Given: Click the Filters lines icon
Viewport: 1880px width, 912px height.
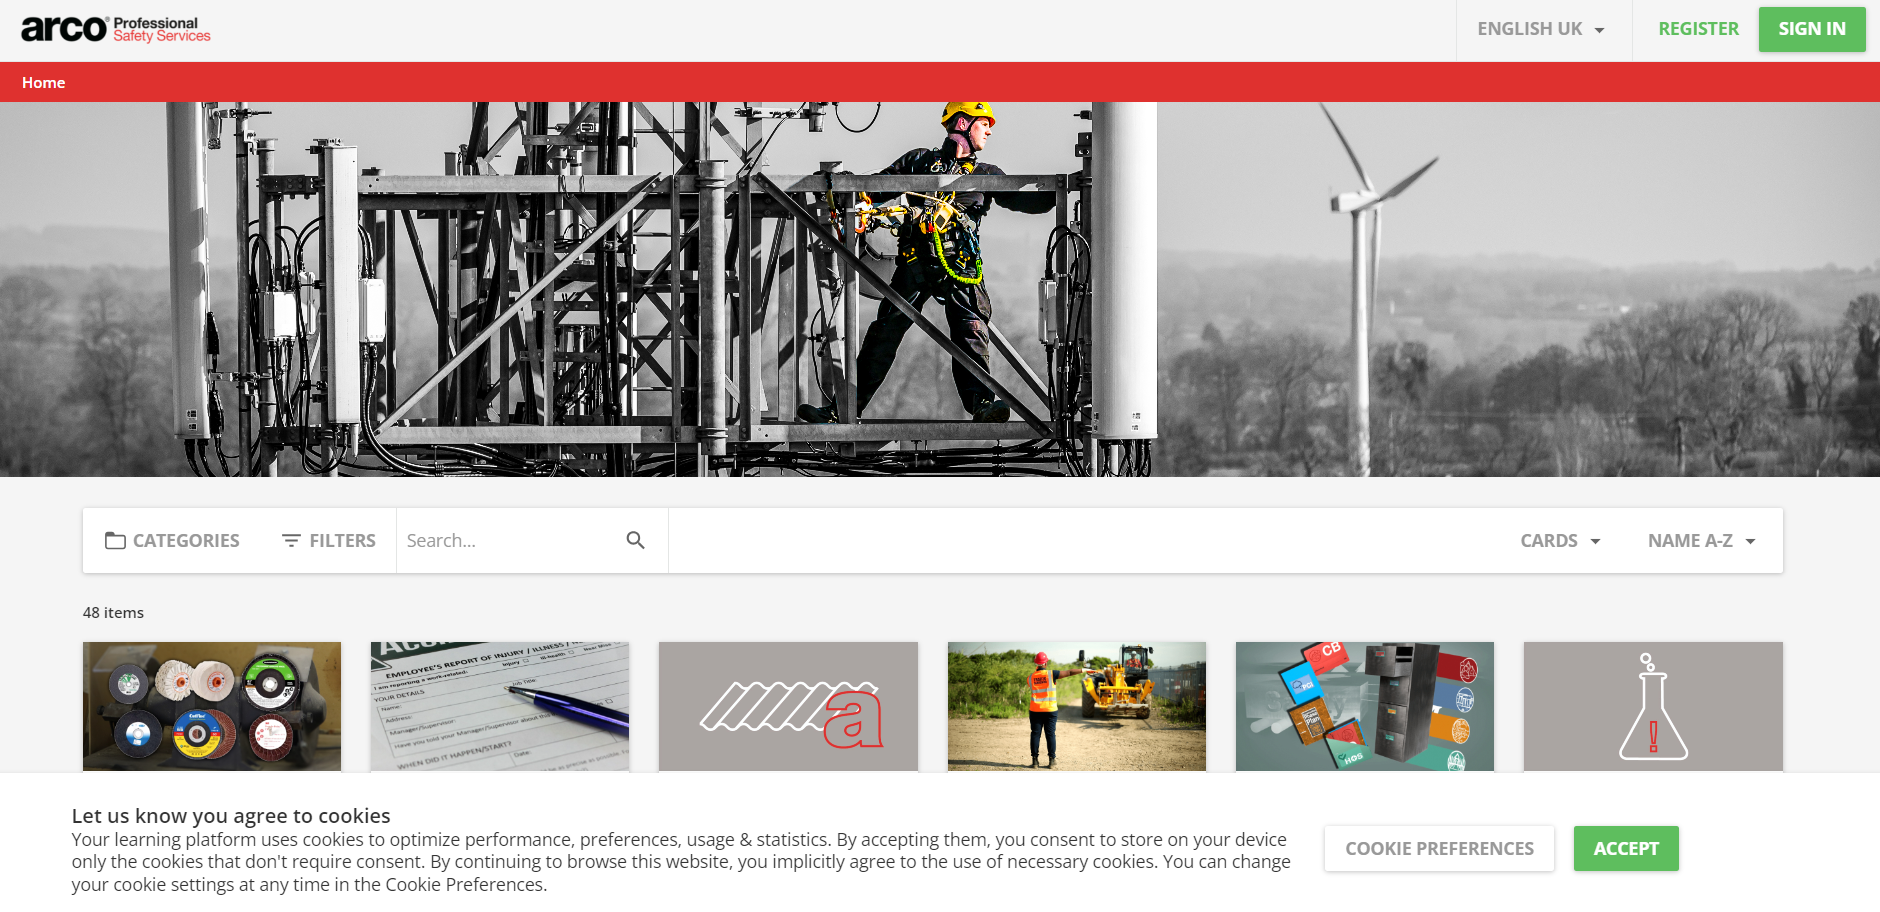Looking at the screenshot, I should pyautogui.click(x=291, y=541).
